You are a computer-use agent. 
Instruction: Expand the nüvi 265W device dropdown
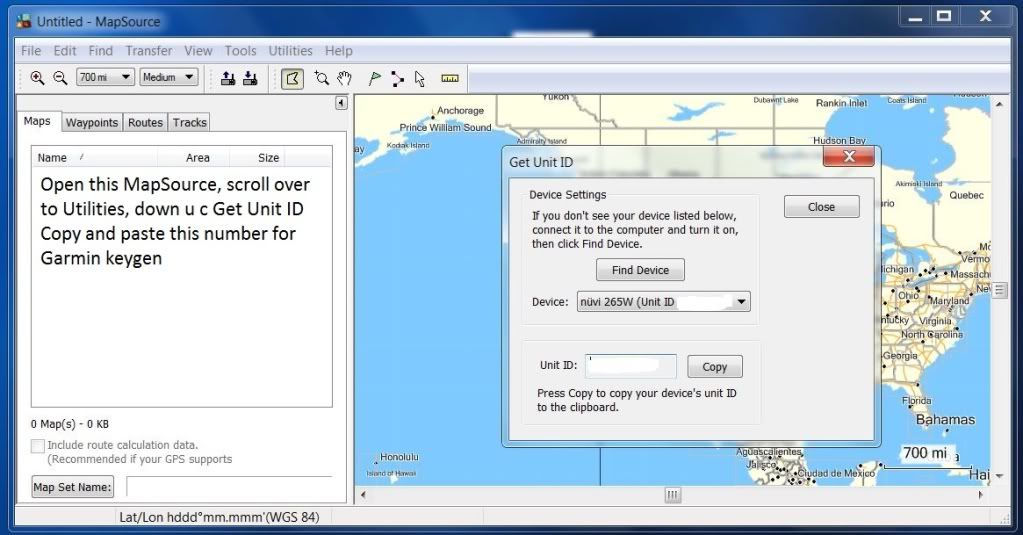[x=741, y=302]
